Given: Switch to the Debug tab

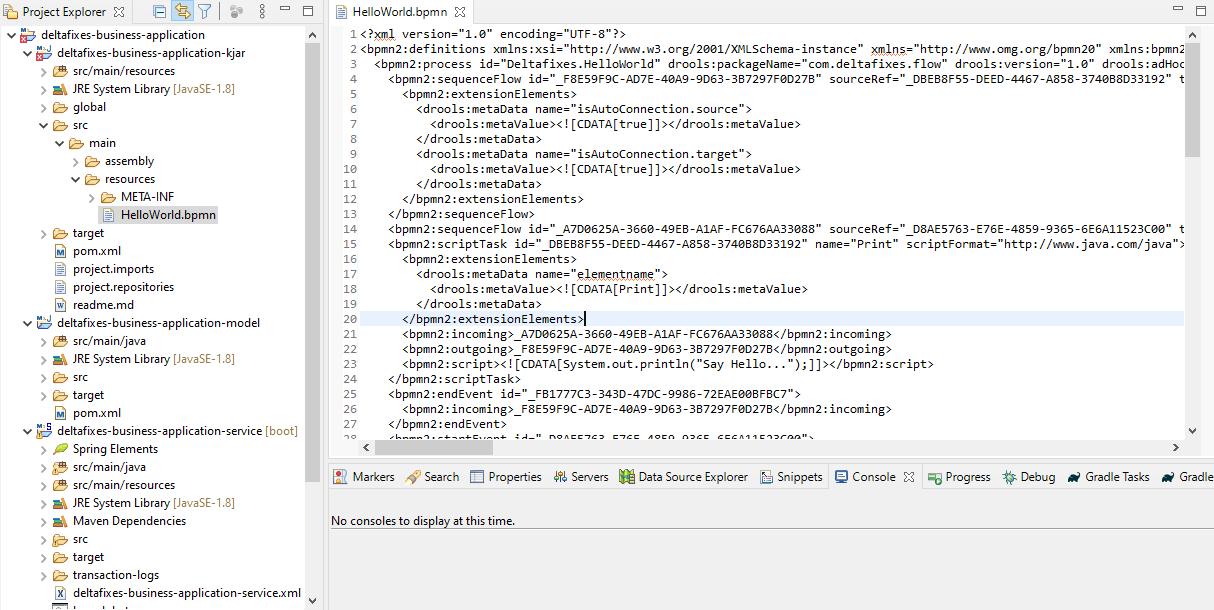Looking at the screenshot, I should click(x=1029, y=477).
